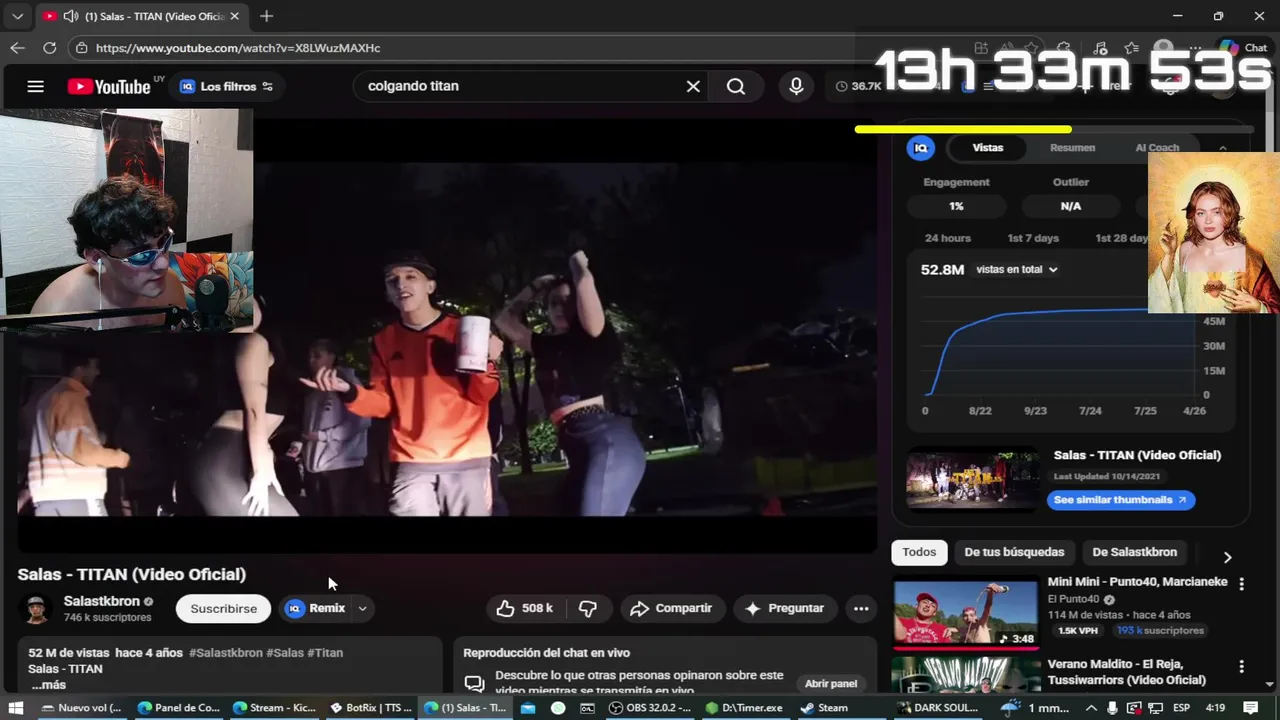Choose the 1st 7 days range
Screen dimensions: 1280x720
[x=1032, y=238]
